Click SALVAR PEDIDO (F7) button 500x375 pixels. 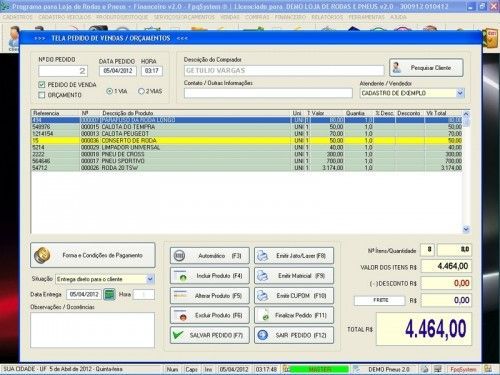[x=210, y=335]
